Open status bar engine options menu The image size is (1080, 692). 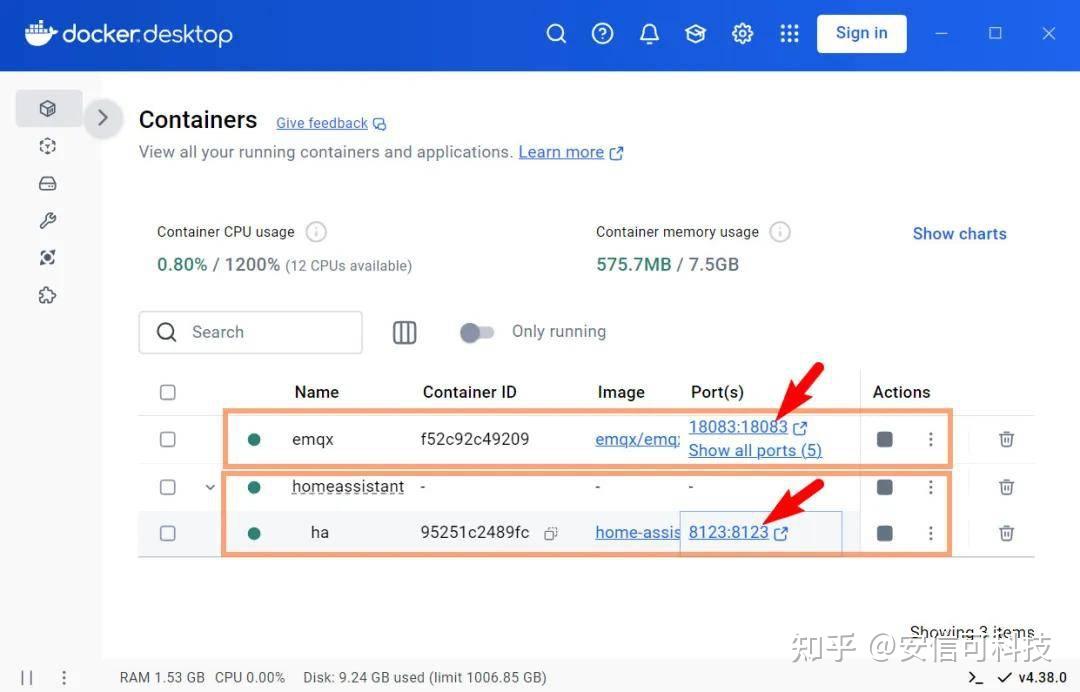coord(64,678)
